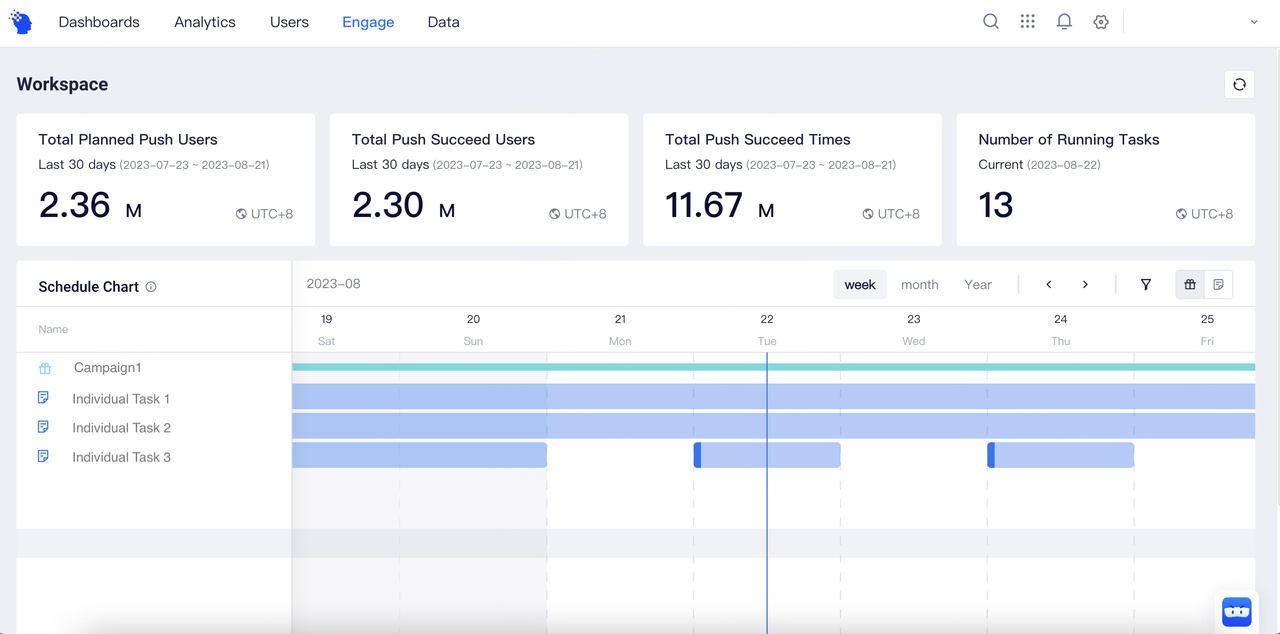The width and height of the screenshot is (1280, 634).
Task: Expand the account dropdown chevron
Action: tap(1254, 21)
